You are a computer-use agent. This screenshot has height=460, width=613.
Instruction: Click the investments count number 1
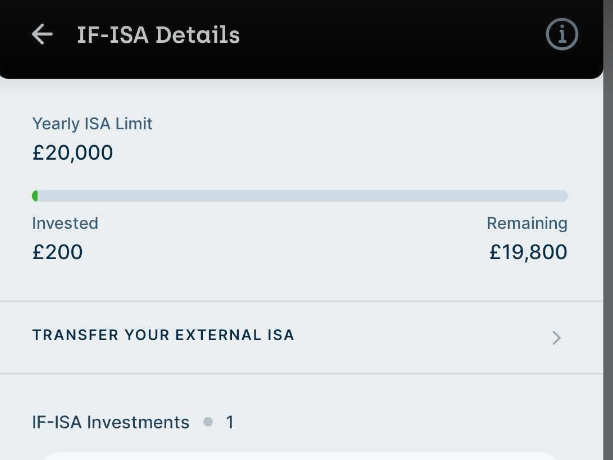229,422
